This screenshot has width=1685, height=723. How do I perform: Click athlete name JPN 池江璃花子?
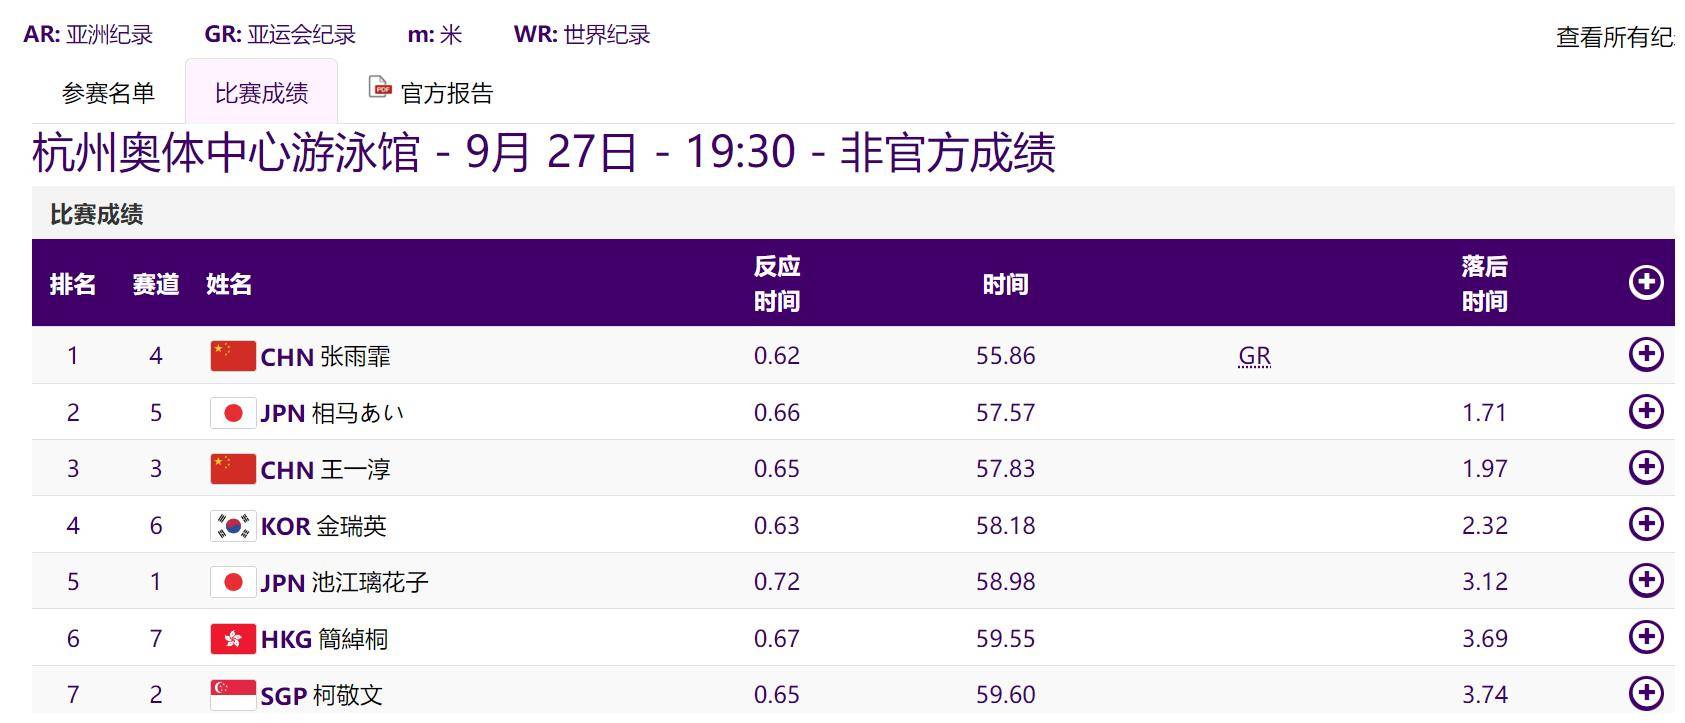(344, 583)
